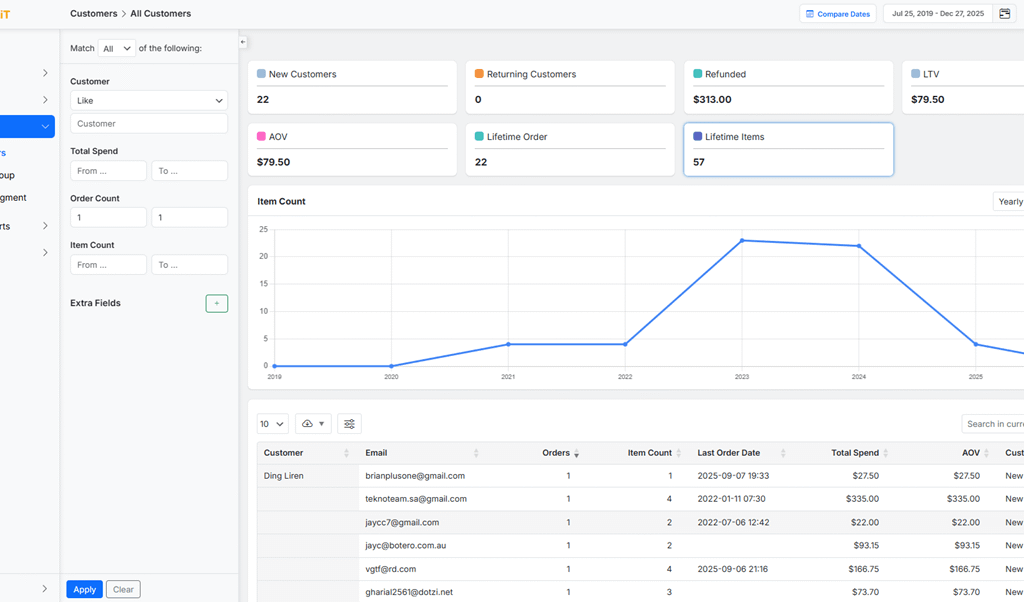Click Customers in the breadcrumb
This screenshot has height=602, width=1024.
coord(93,14)
